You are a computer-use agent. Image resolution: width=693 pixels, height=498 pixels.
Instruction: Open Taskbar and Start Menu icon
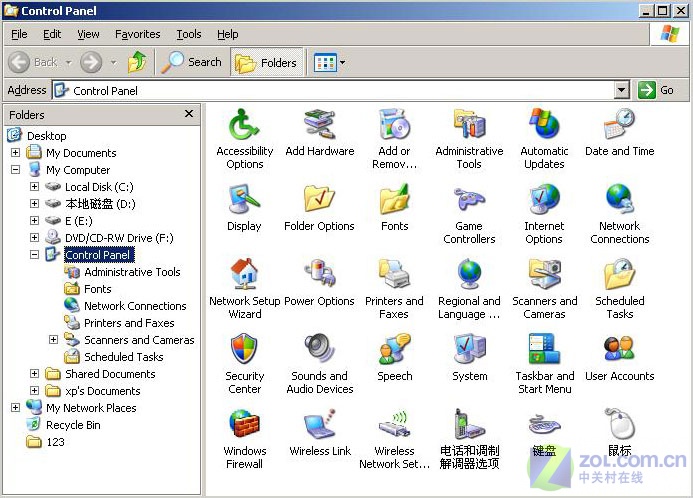[544, 350]
